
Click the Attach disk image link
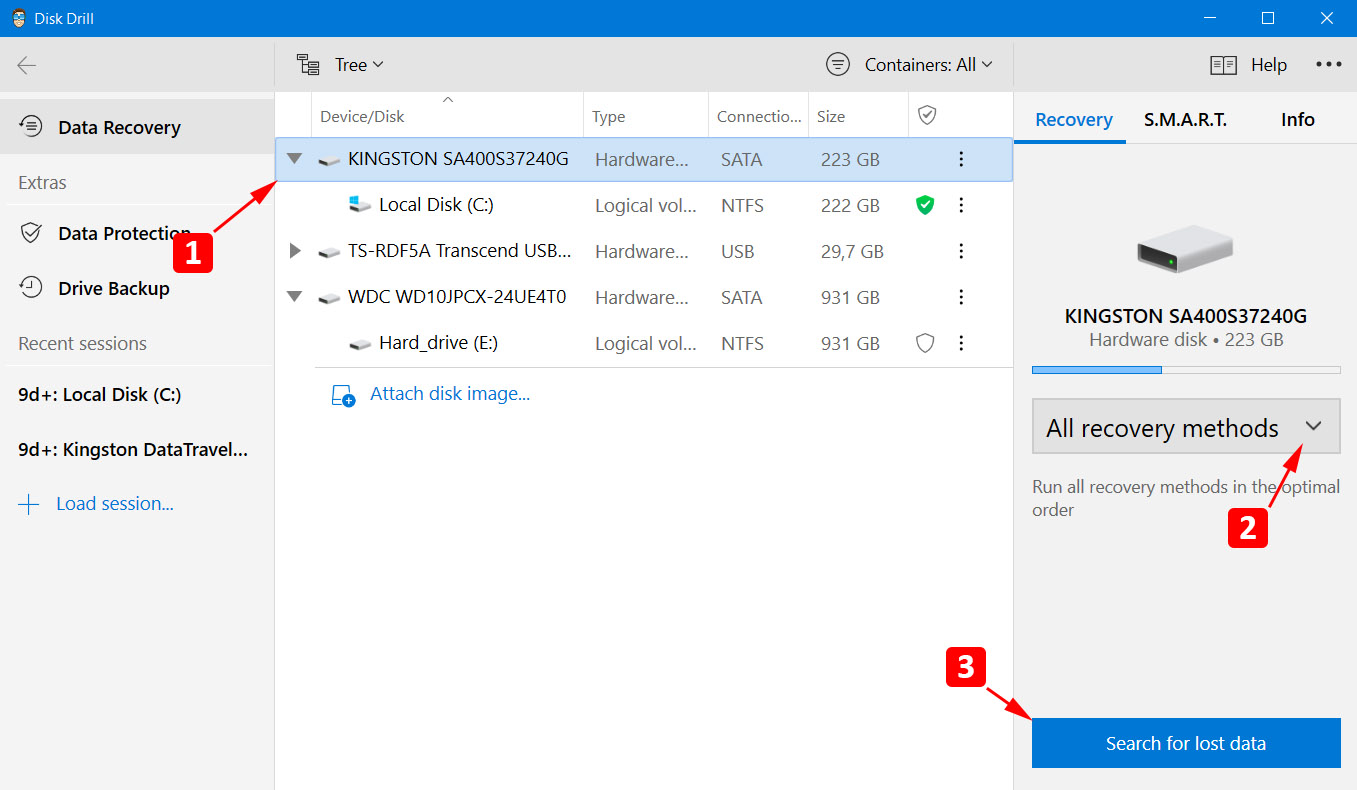pyautogui.click(x=450, y=394)
